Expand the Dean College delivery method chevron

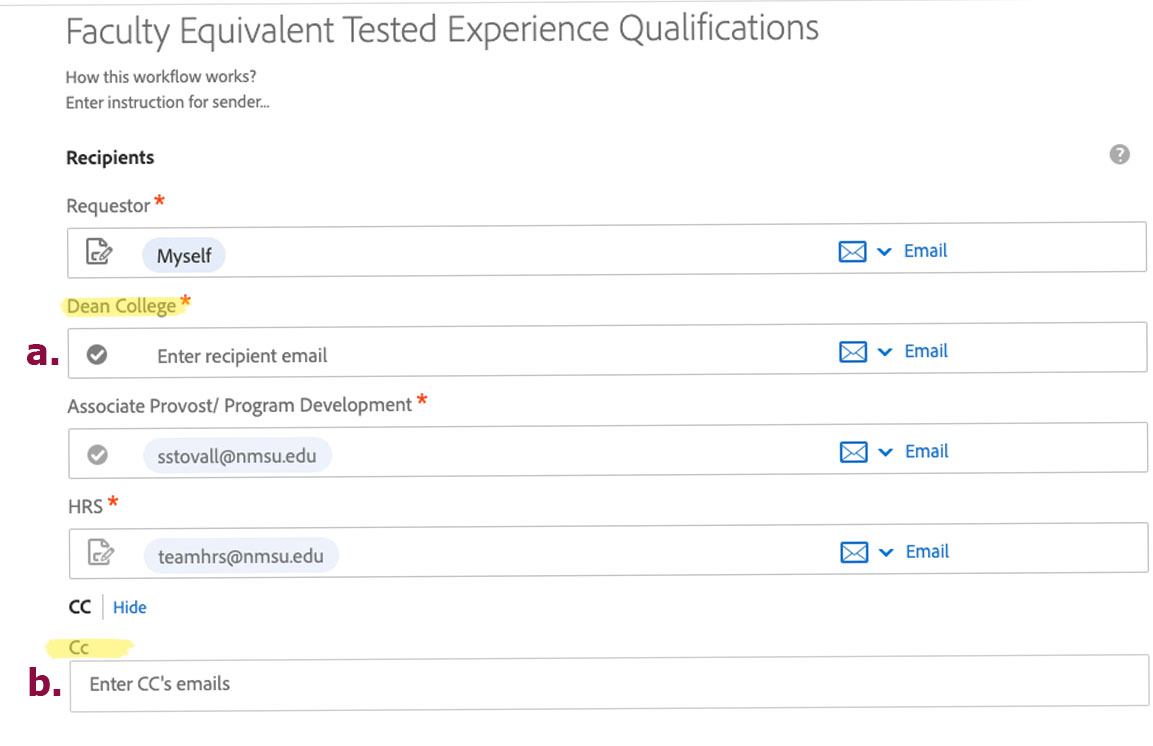[x=885, y=352]
